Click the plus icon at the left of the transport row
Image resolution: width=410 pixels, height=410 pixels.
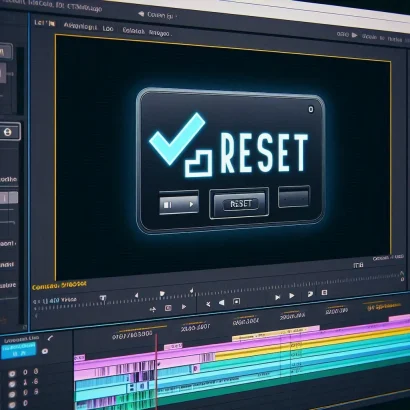coord(153,310)
